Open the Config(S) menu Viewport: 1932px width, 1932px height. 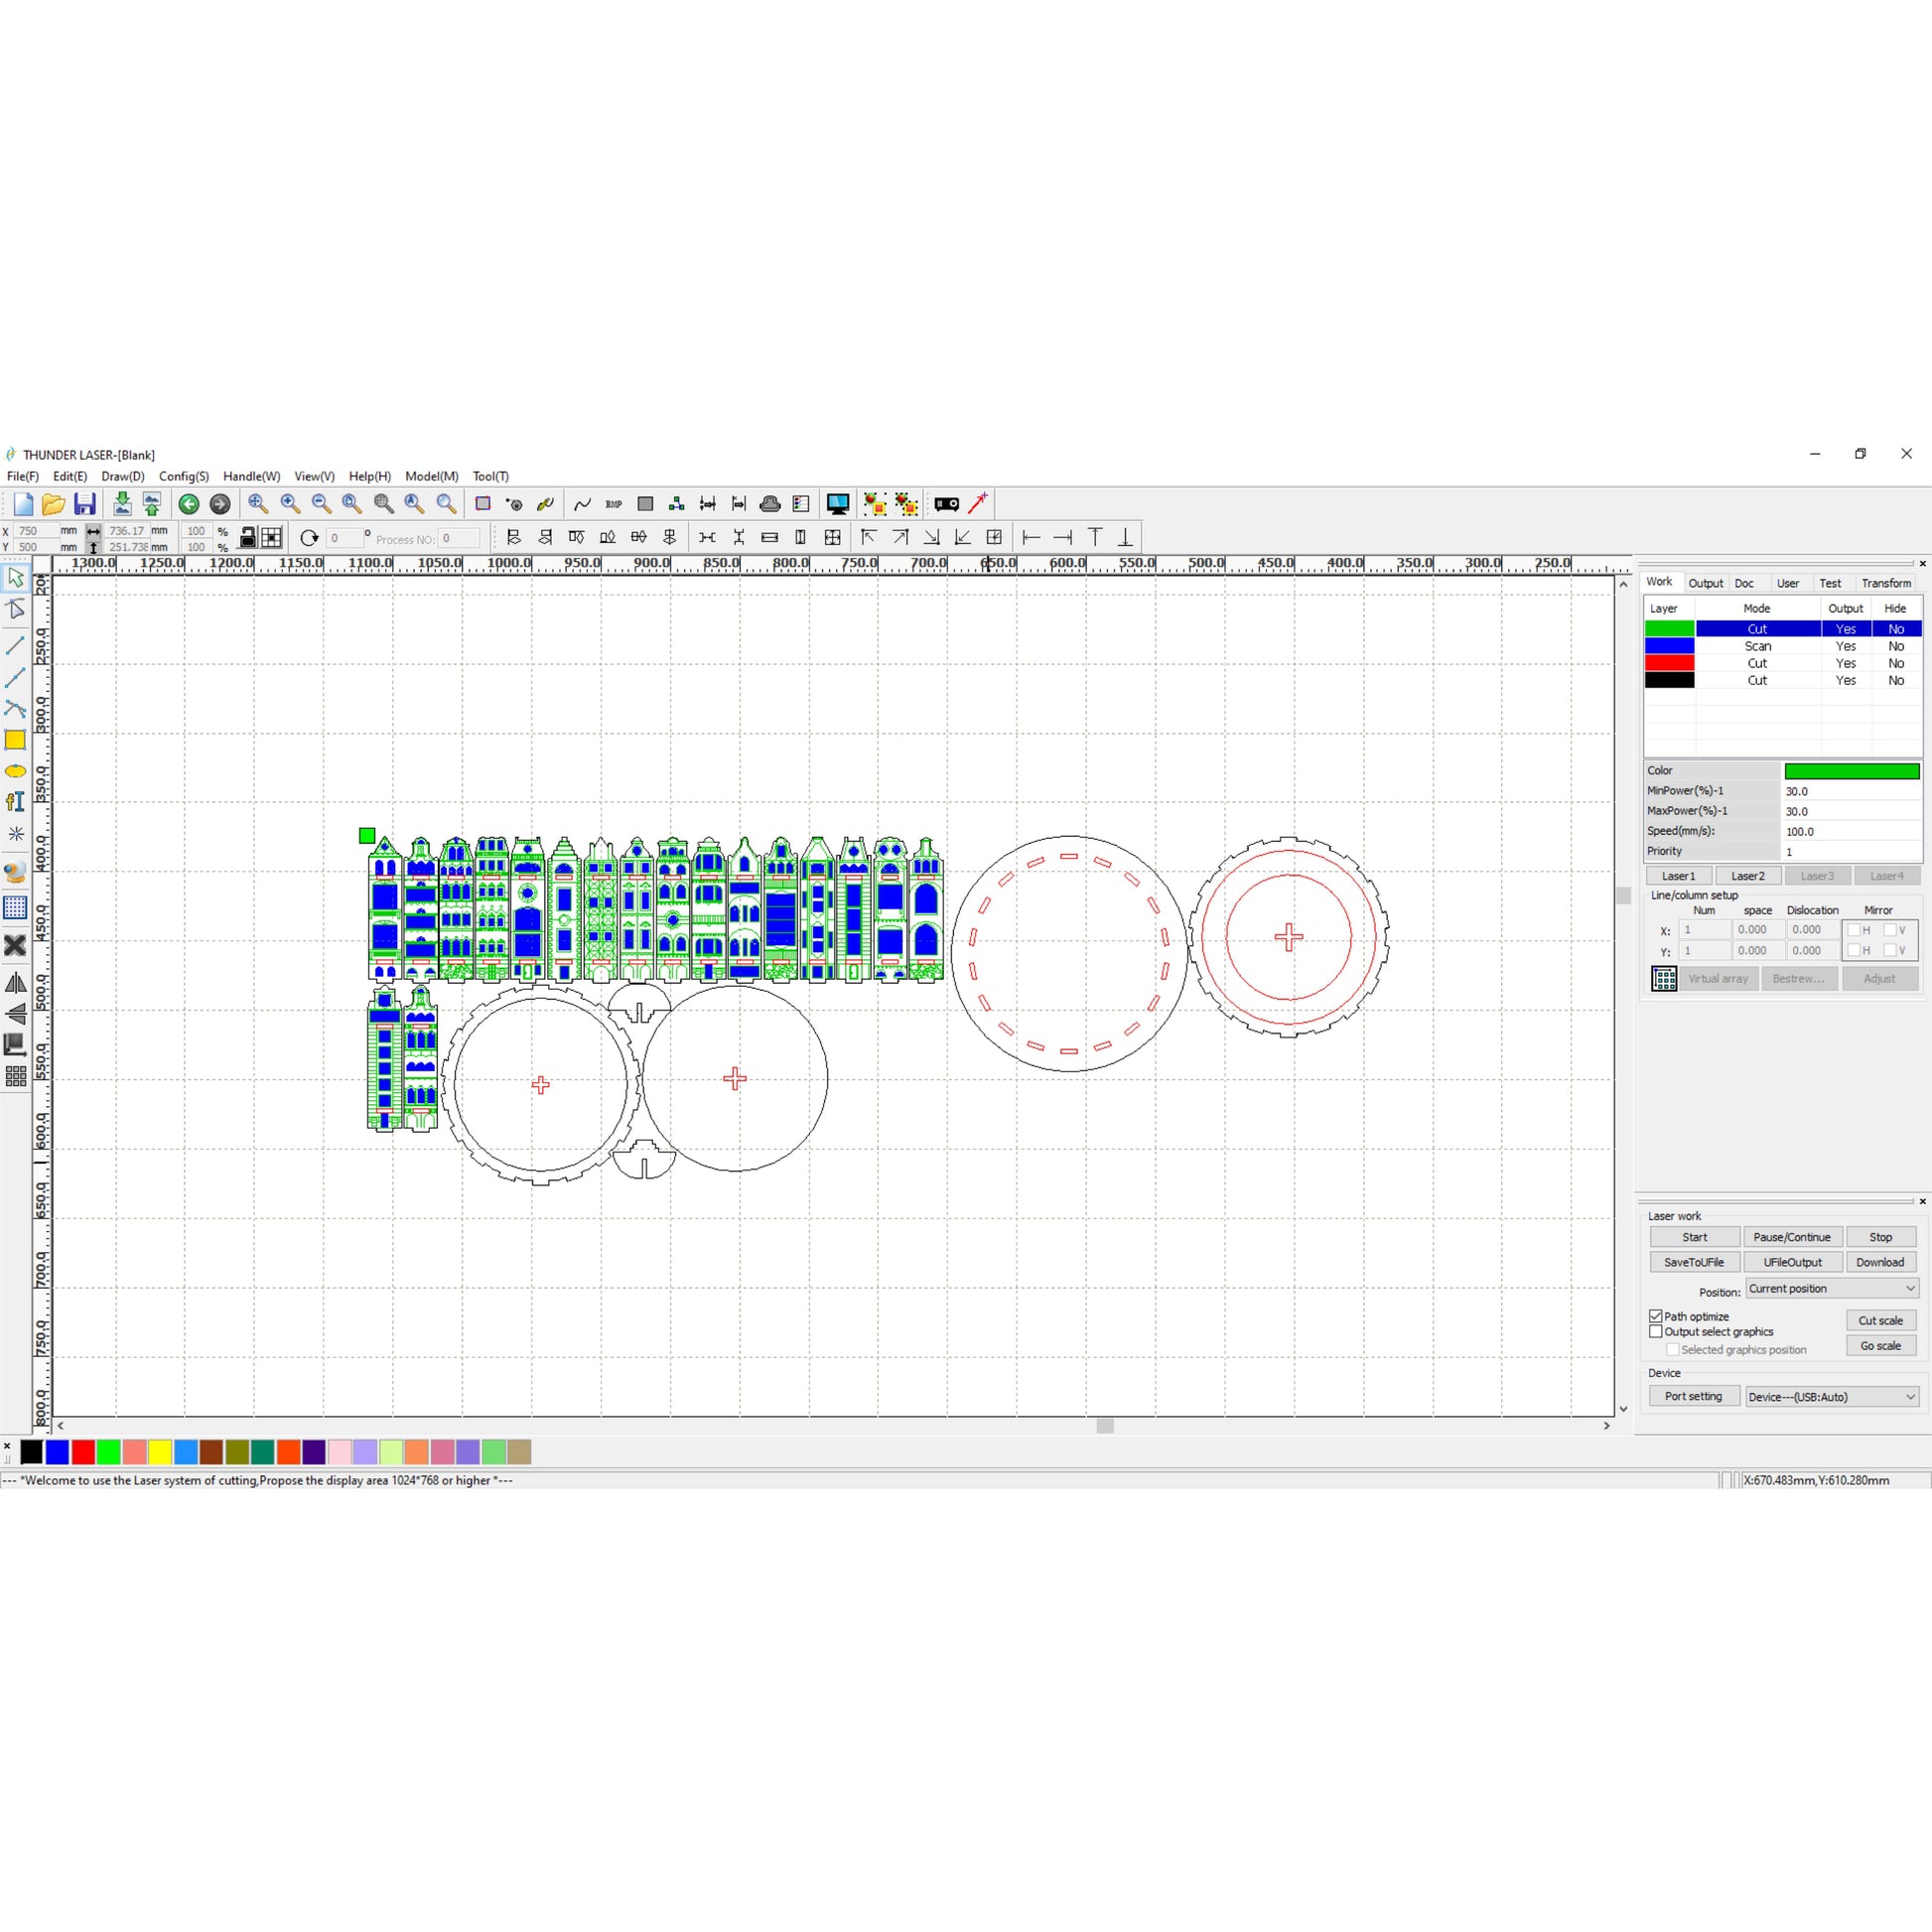[x=183, y=477]
